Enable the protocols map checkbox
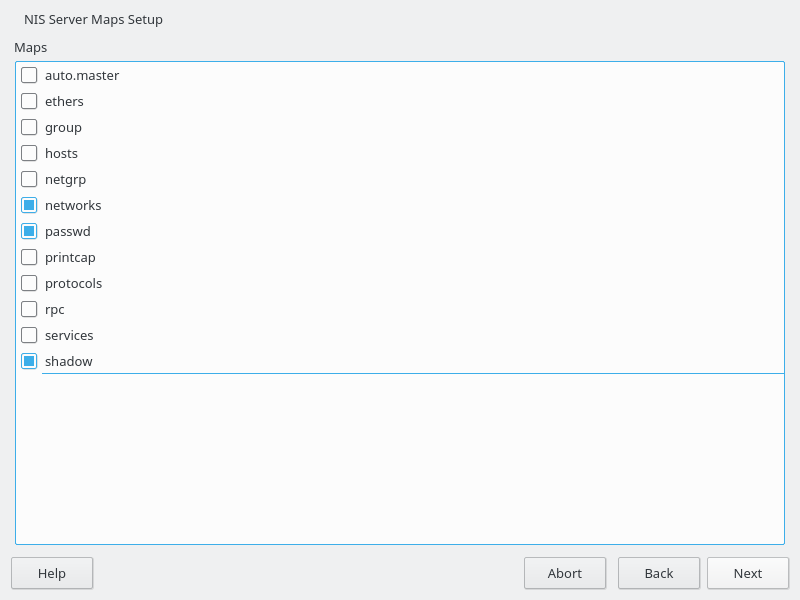This screenshot has width=800, height=600. 29,283
